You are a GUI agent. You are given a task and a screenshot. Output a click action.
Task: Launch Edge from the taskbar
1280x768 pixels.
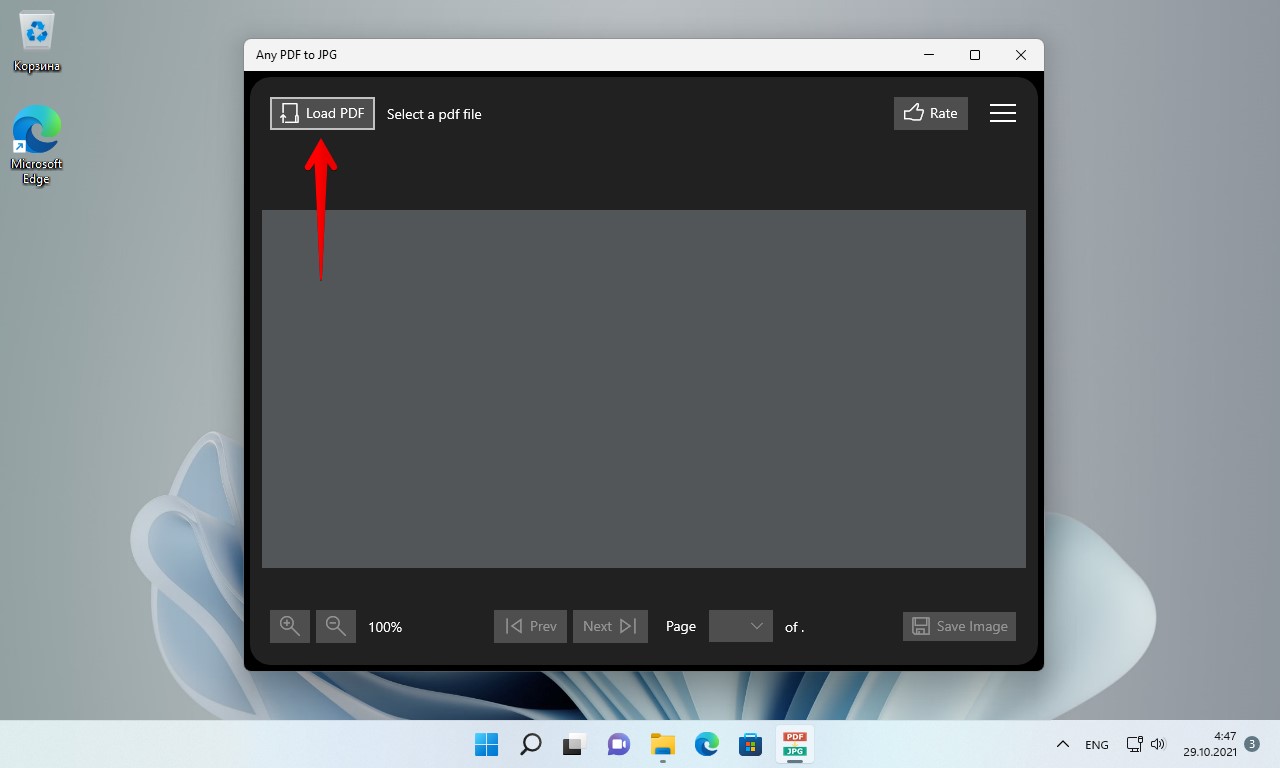(x=706, y=744)
